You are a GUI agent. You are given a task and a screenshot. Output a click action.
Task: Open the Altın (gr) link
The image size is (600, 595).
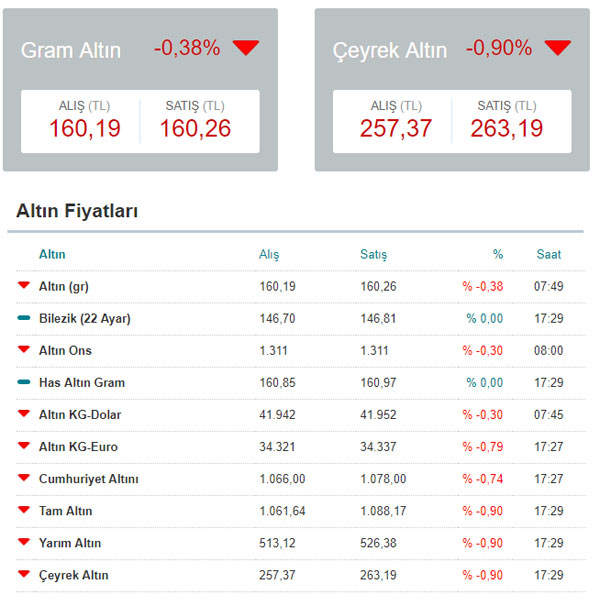click(64, 287)
